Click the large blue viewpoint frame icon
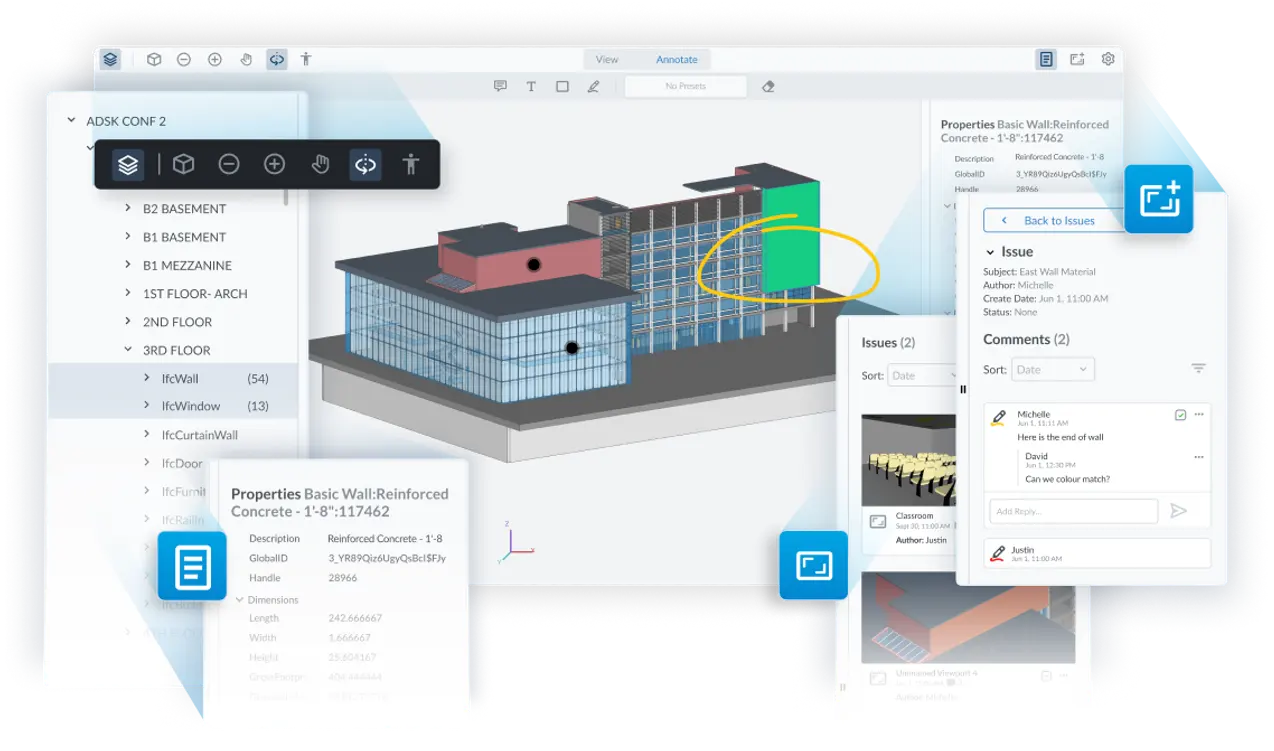Viewport: 1274px width, 751px height. (814, 565)
